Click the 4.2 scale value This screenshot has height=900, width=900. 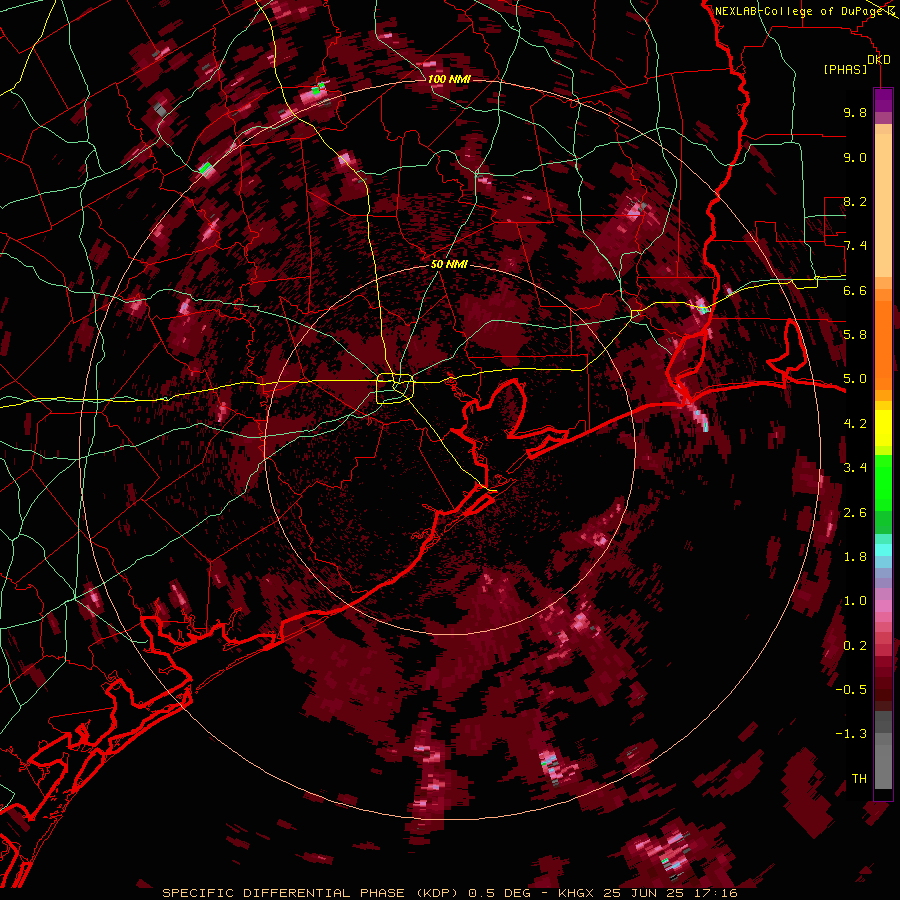click(x=855, y=424)
